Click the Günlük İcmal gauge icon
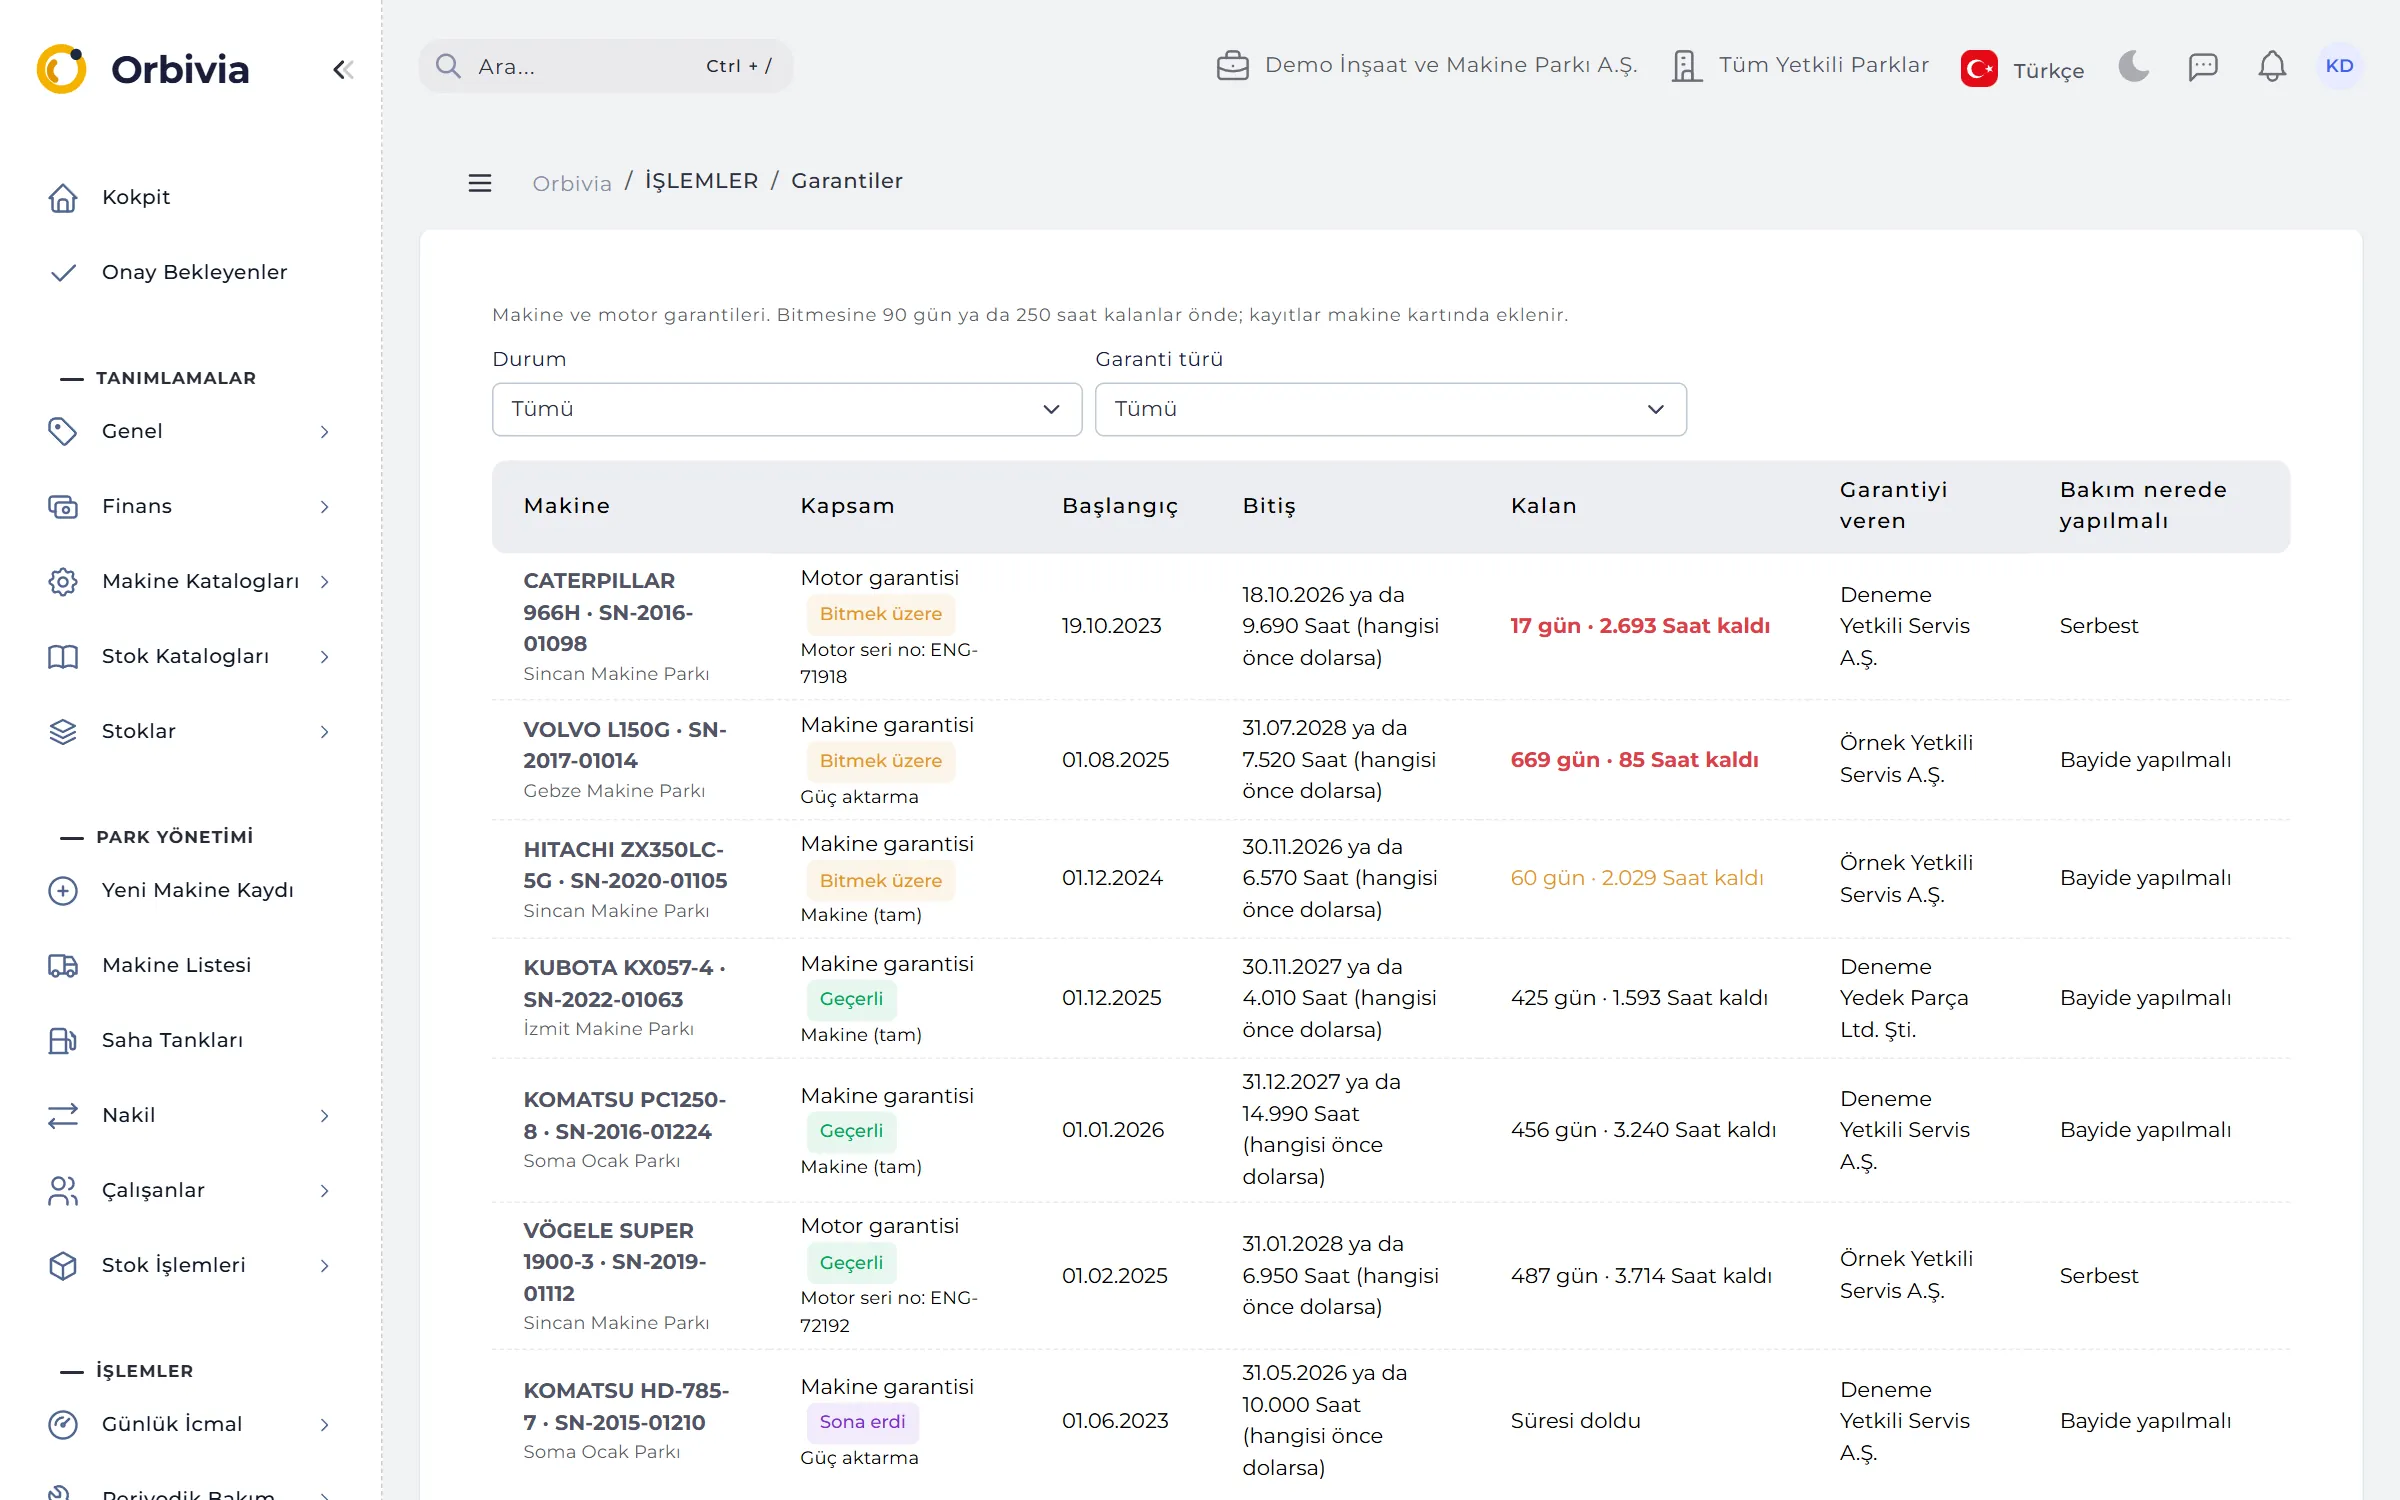Viewport: 2400px width, 1500px height. click(x=63, y=1424)
